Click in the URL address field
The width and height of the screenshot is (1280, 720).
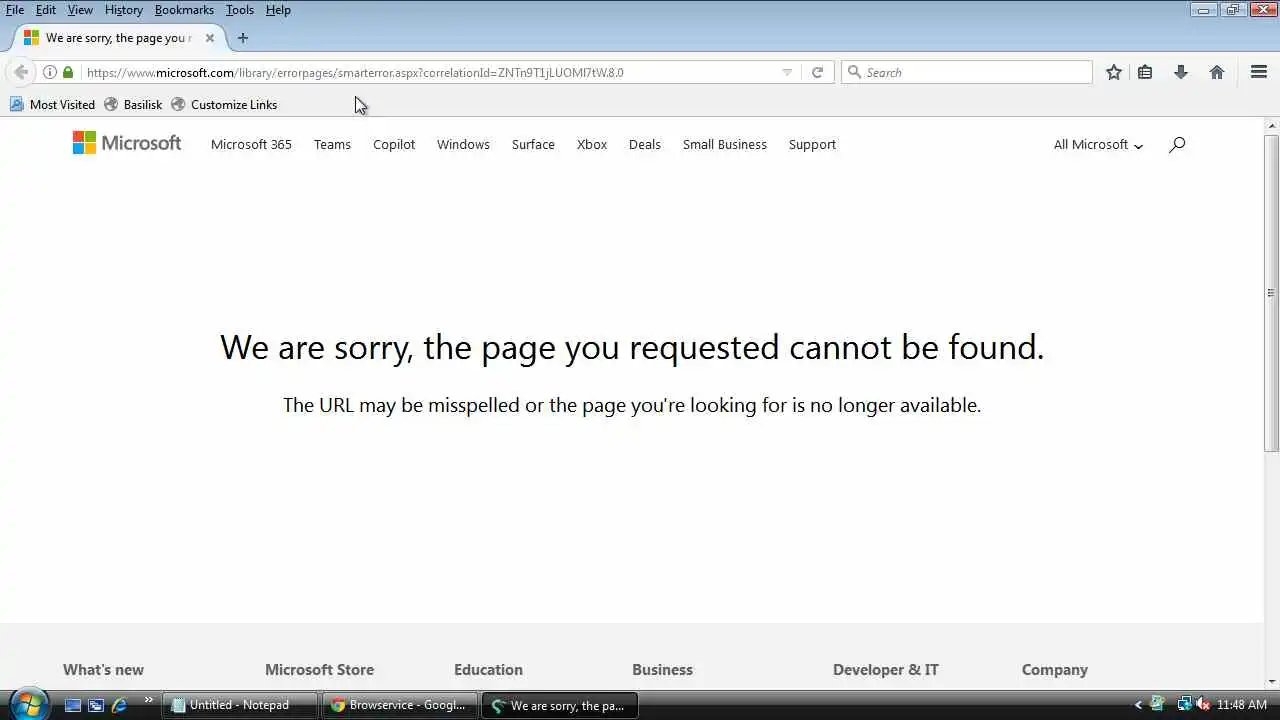point(430,72)
